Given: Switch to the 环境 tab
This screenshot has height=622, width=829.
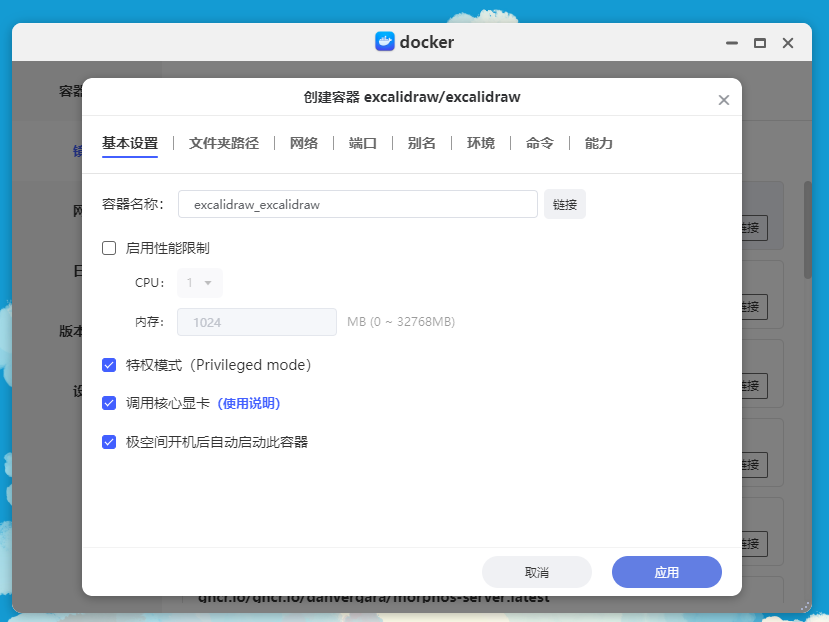Looking at the screenshot, I should click(x=481, y=143).
